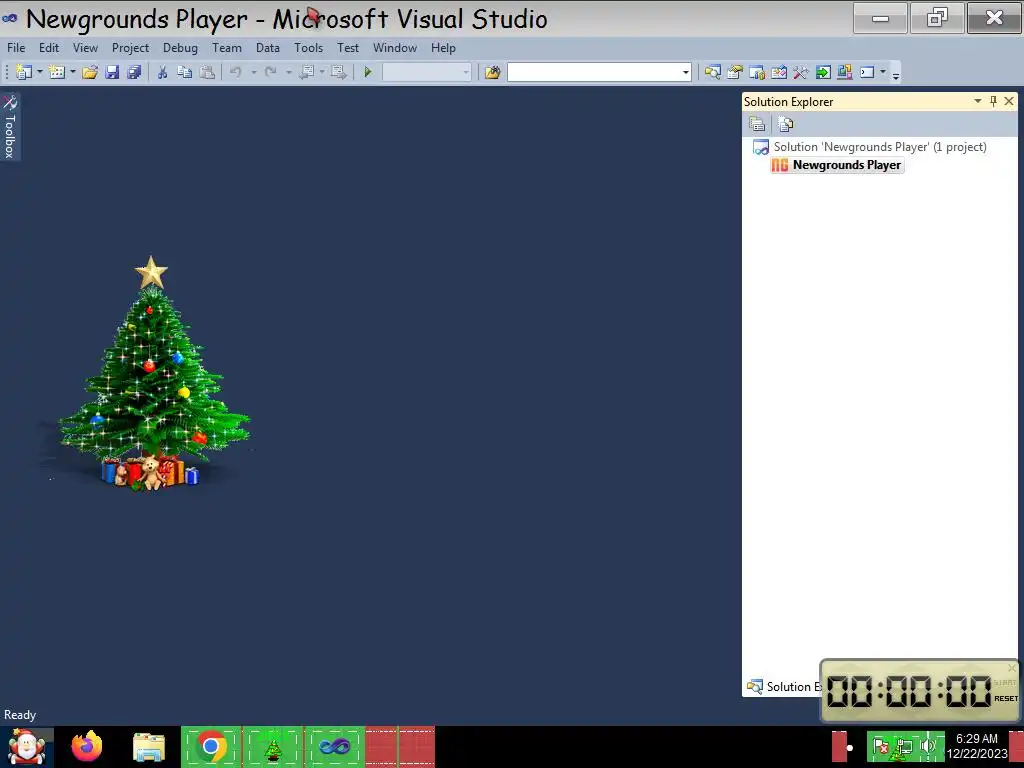1024x768 pixels.
Task: Click the Navigate Backward icon
Action: click(x=306, y=72)
